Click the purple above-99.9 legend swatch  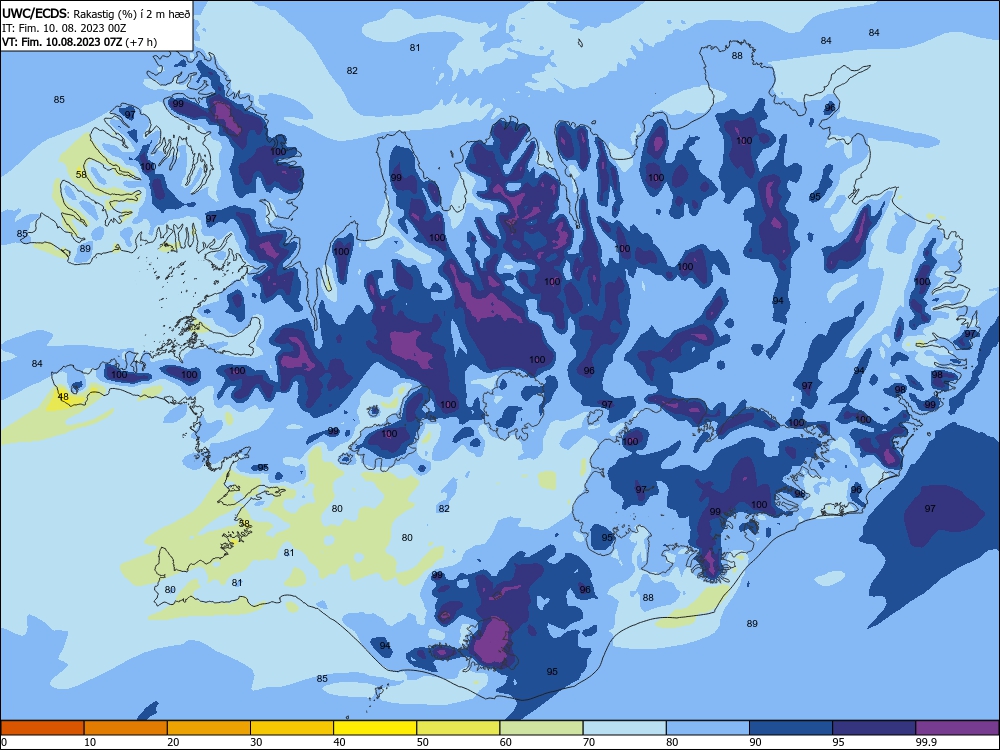pos(957,728)
